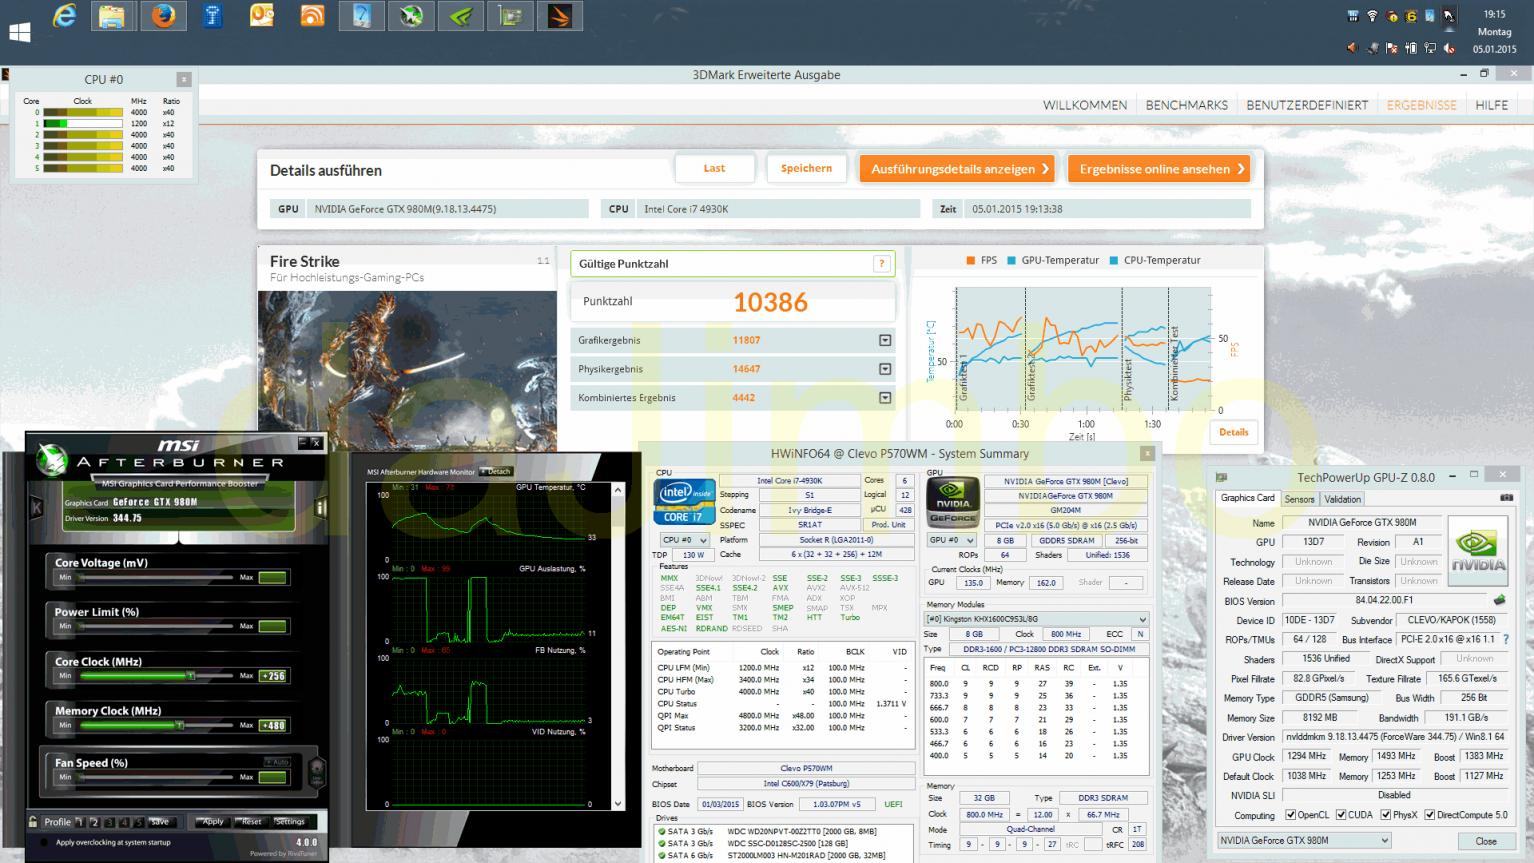Open the ERGEBNISSE tab in 3DMark
This screenshot has width=1534, height=863.
tap(1421, 105)
